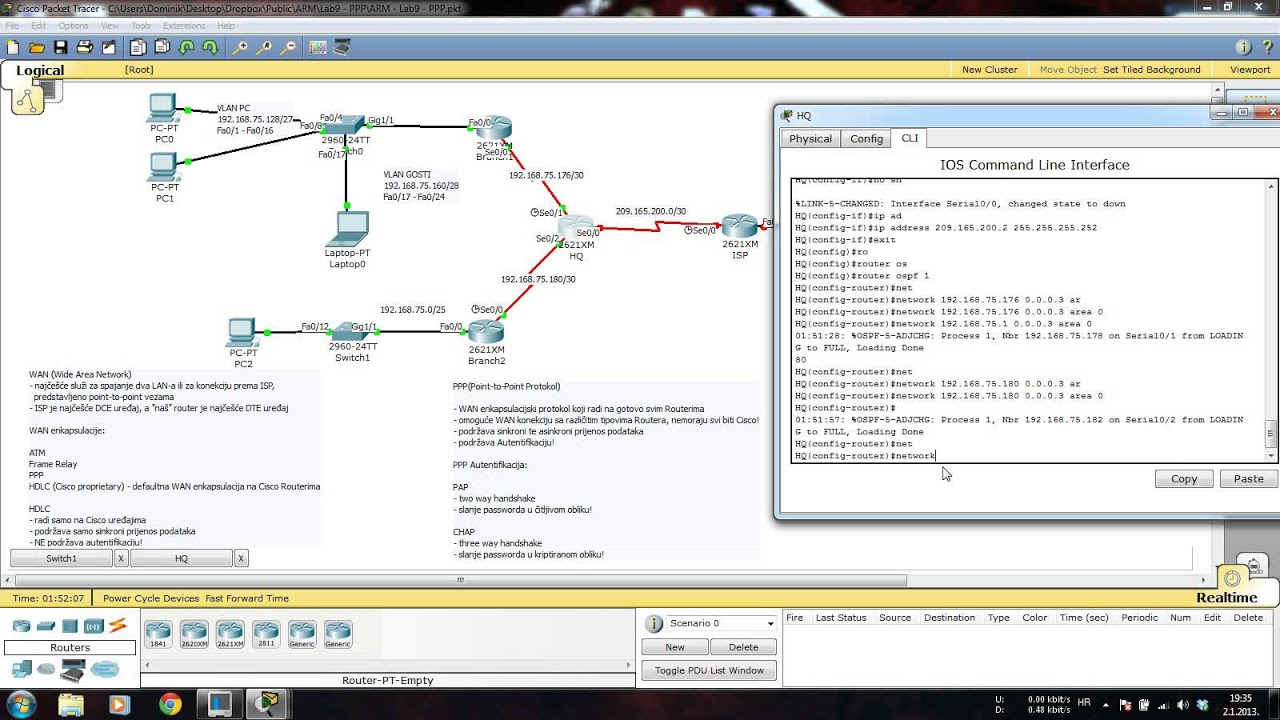This screenshot has width=1280, height=720.
Task: Select the Switches device category icon
Action: [46, 626]
